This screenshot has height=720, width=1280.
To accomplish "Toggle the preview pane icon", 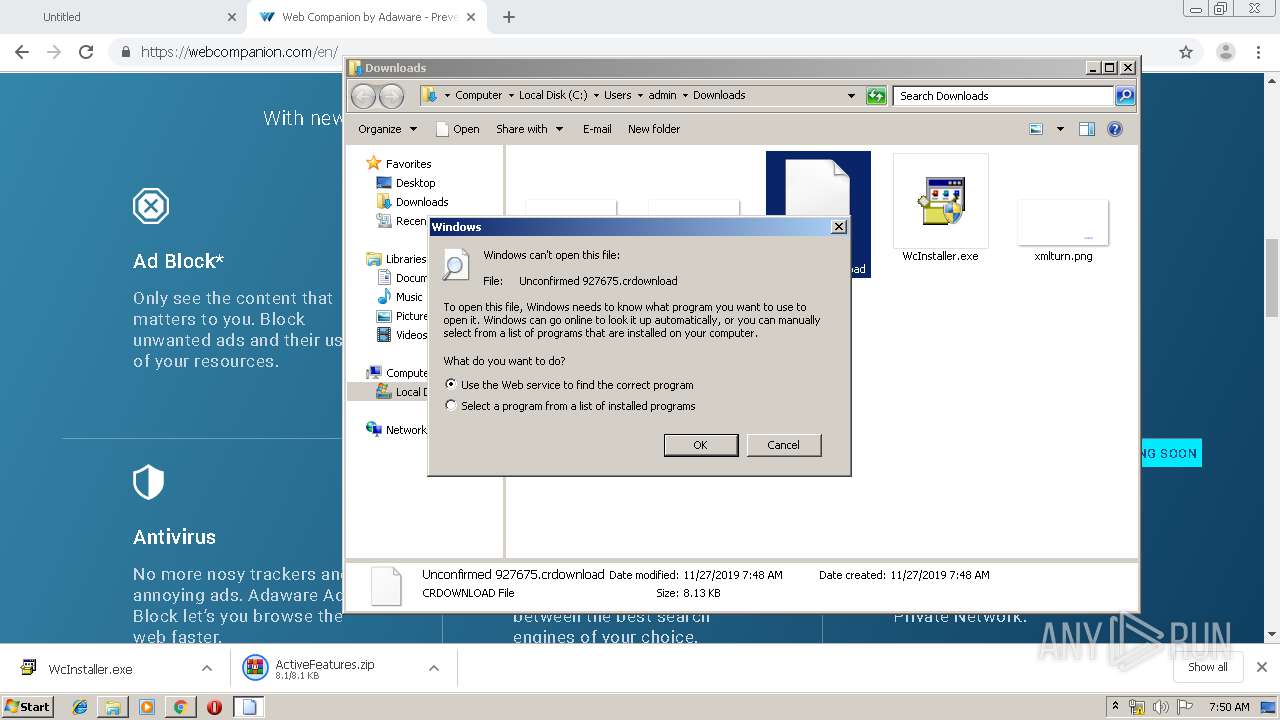I will tap(1087, 129).
